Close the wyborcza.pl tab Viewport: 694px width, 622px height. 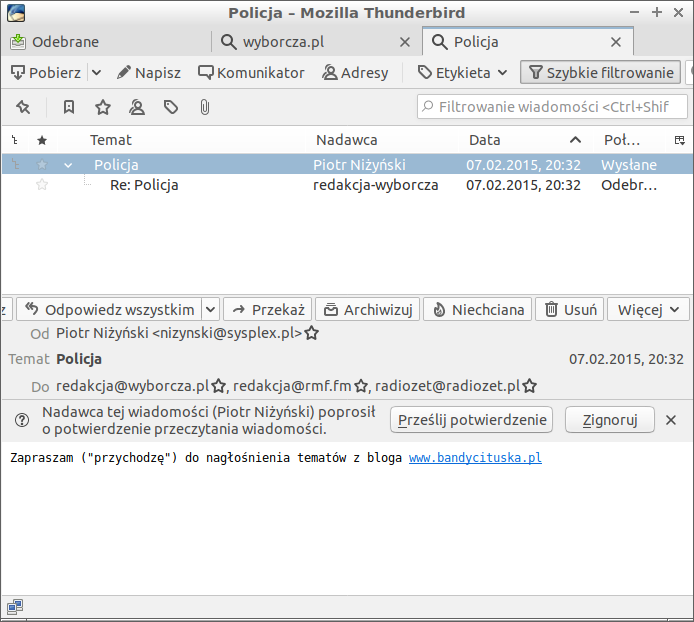(x=405, y=42)
